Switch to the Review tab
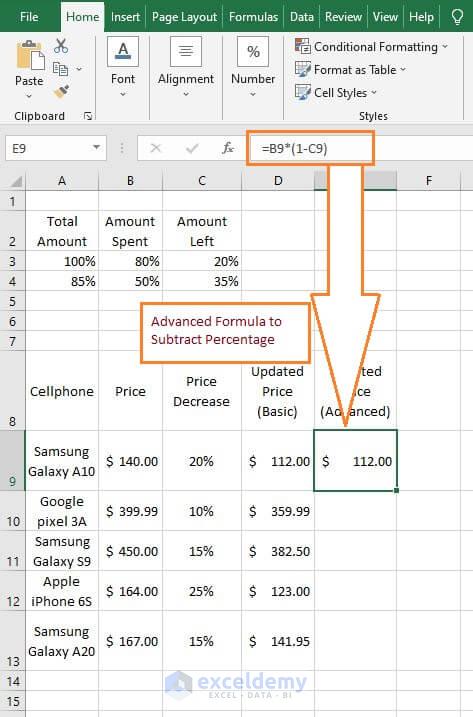 tap(343, 17)
